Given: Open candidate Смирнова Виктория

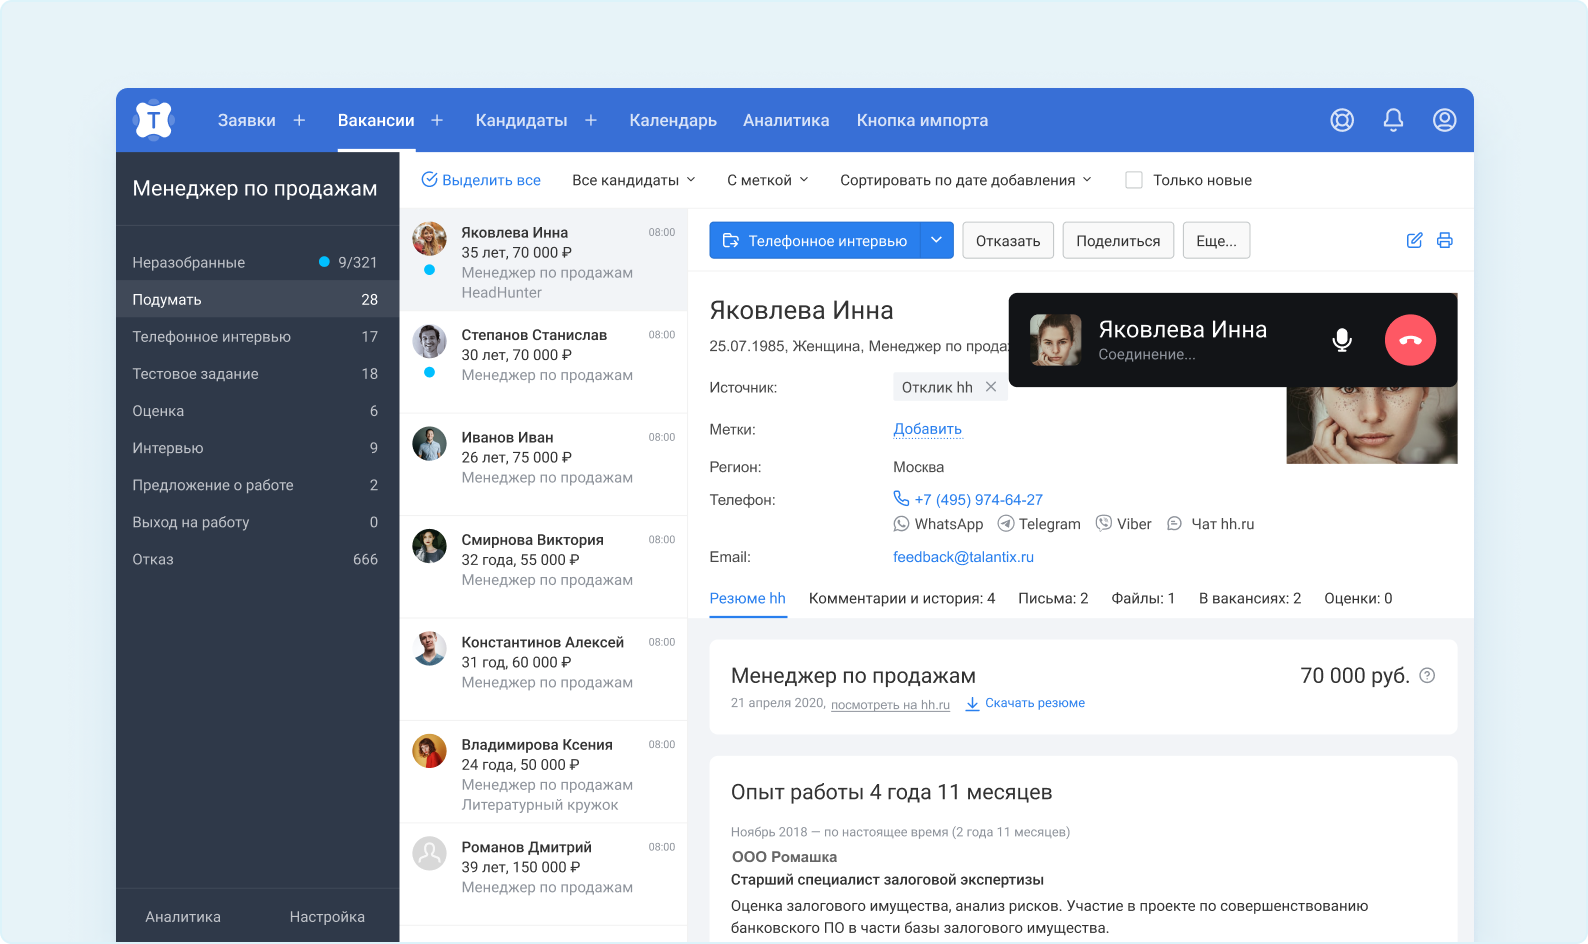Looking at the screenshot, I should click(544, 567).
